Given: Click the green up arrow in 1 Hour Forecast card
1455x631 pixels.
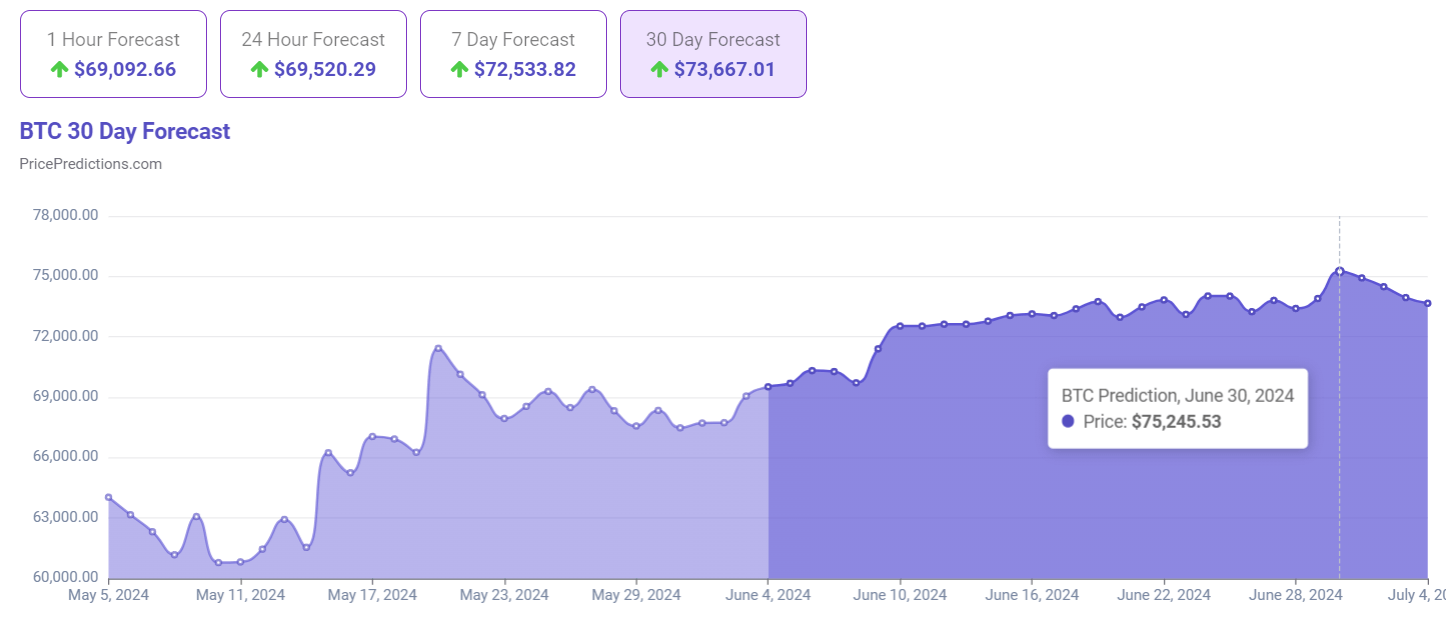Looking at the screenshot, I should pyautogui.click(x=59, y=69).
